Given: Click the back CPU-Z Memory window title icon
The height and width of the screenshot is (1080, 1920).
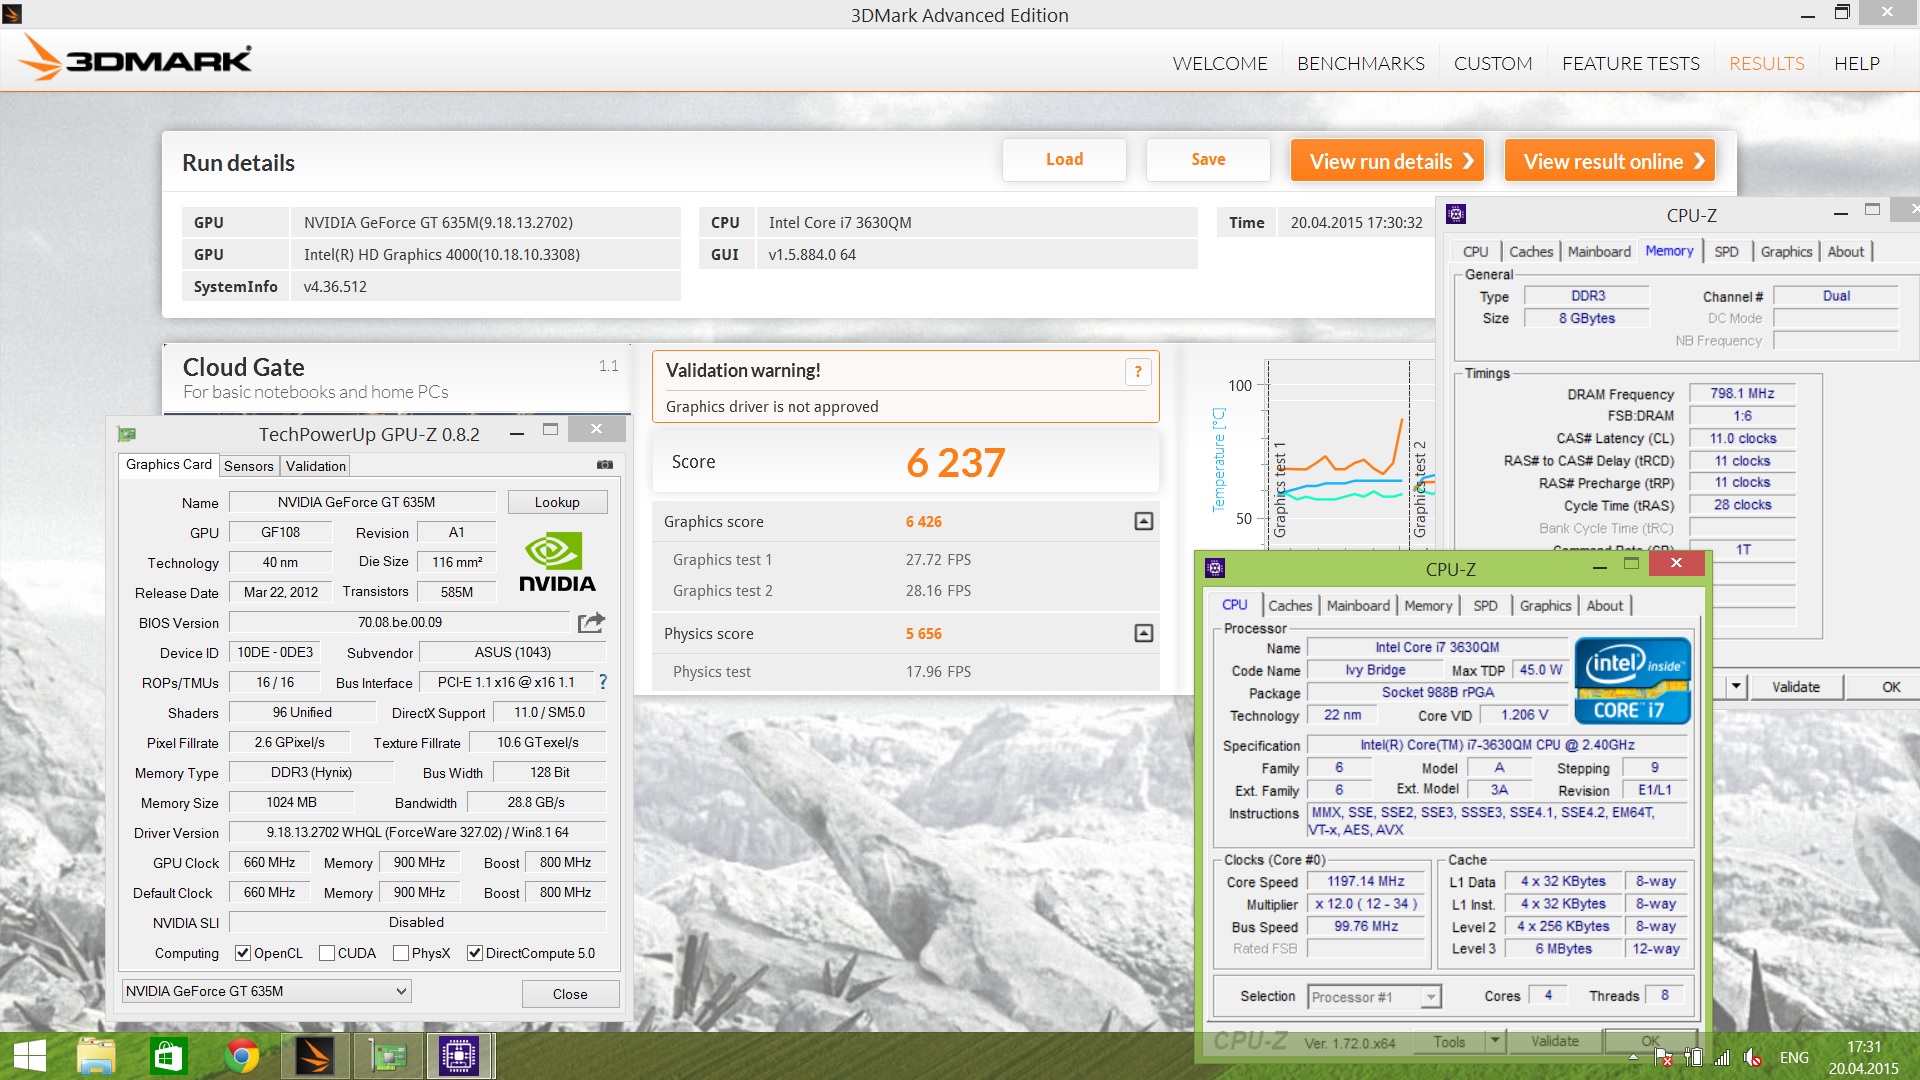Looking at the screenshot, I should pos(1456,214).
